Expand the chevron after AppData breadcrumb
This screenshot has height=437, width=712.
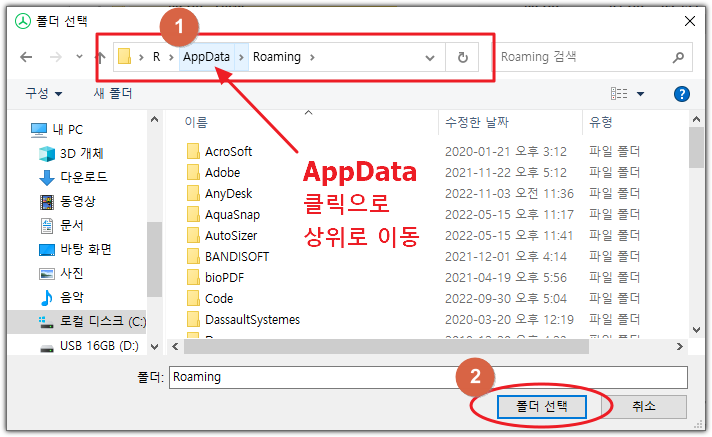(x=242, y=57)
